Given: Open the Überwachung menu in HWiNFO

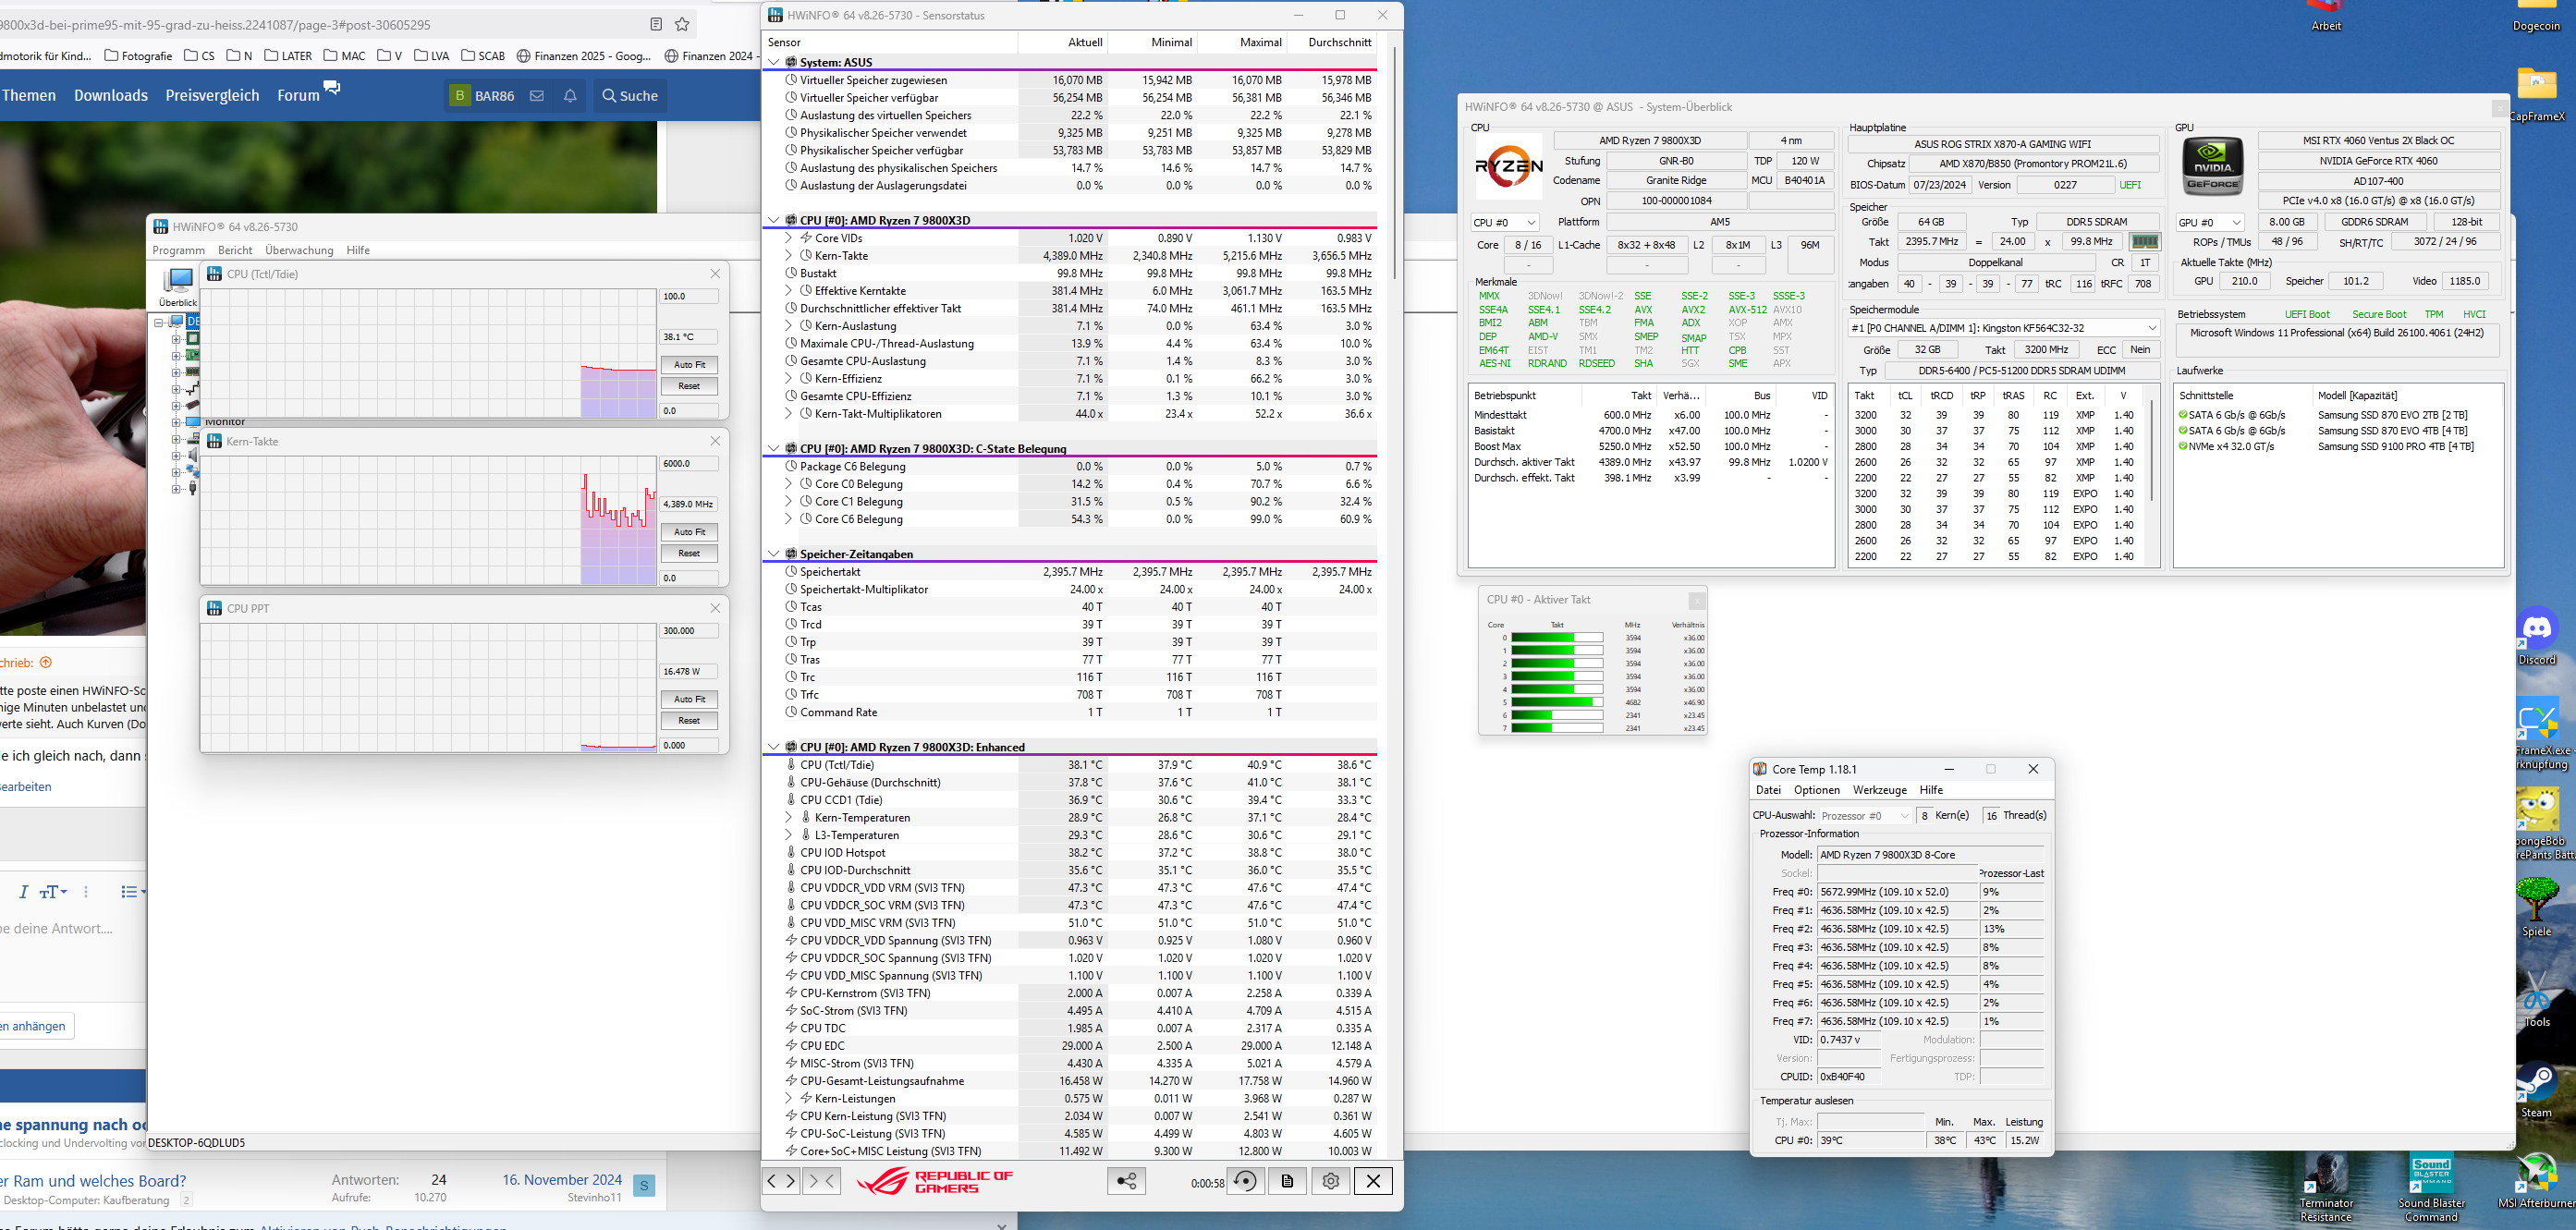Looking at the screenshot, I should 299,250.
